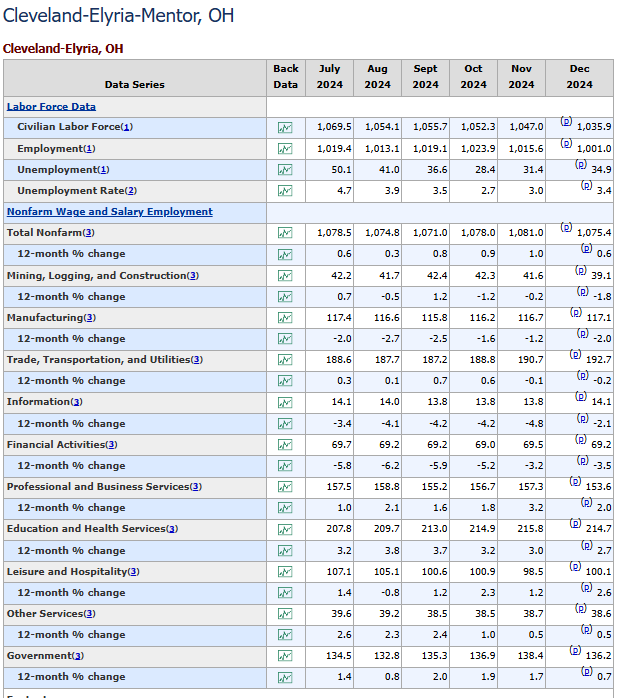The image size is (626, 698).
Task: Open chart for Leisure and Hospitality 12-month % change
Action: 285,592
